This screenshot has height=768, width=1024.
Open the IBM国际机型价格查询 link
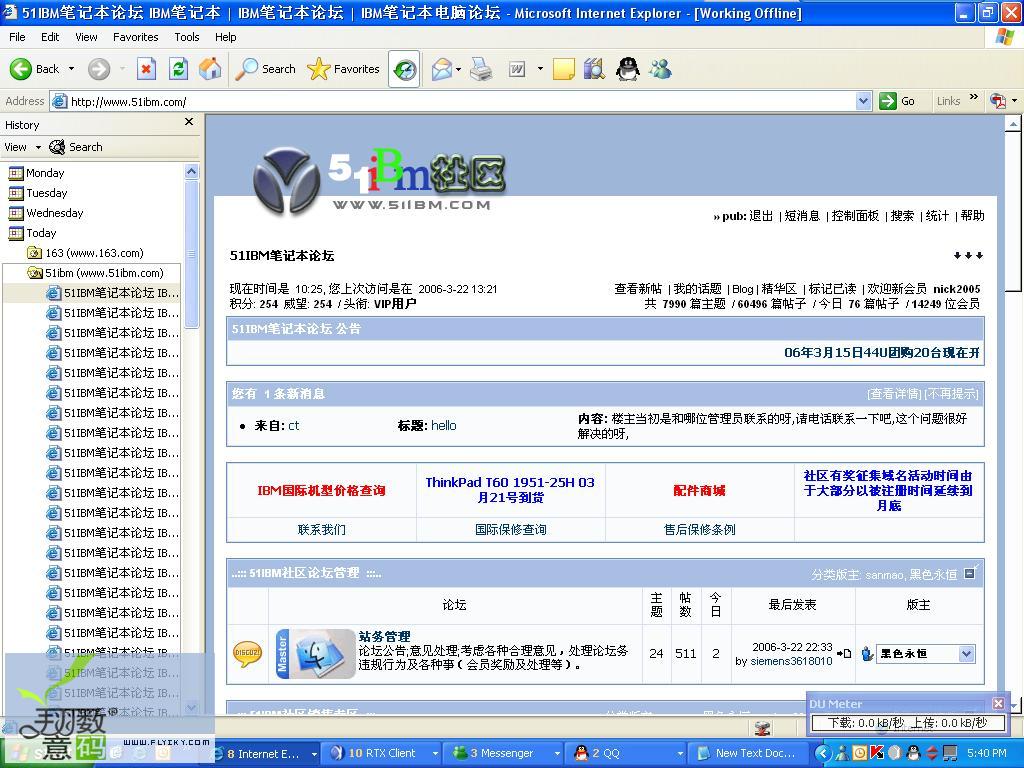click(321, 490)
